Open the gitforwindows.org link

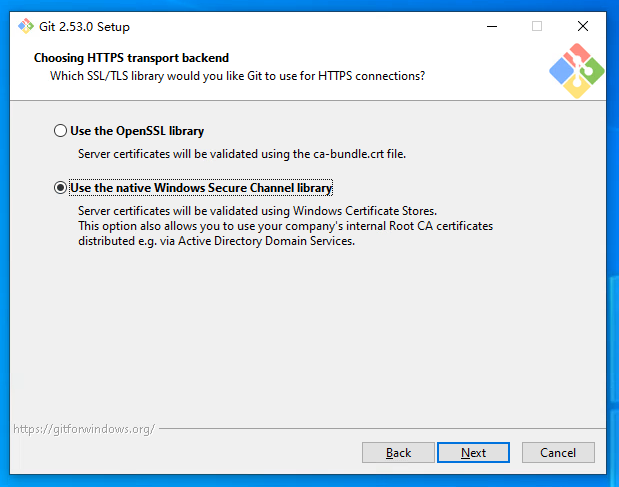tap(84, 429)
